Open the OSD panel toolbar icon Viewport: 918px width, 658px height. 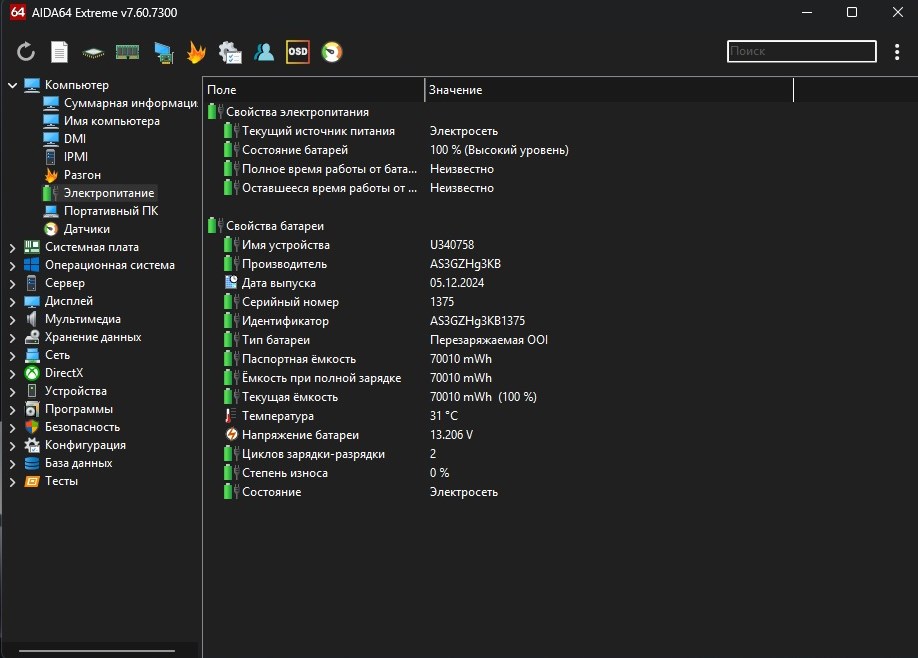pyautogui.click(x=298, y=52)
